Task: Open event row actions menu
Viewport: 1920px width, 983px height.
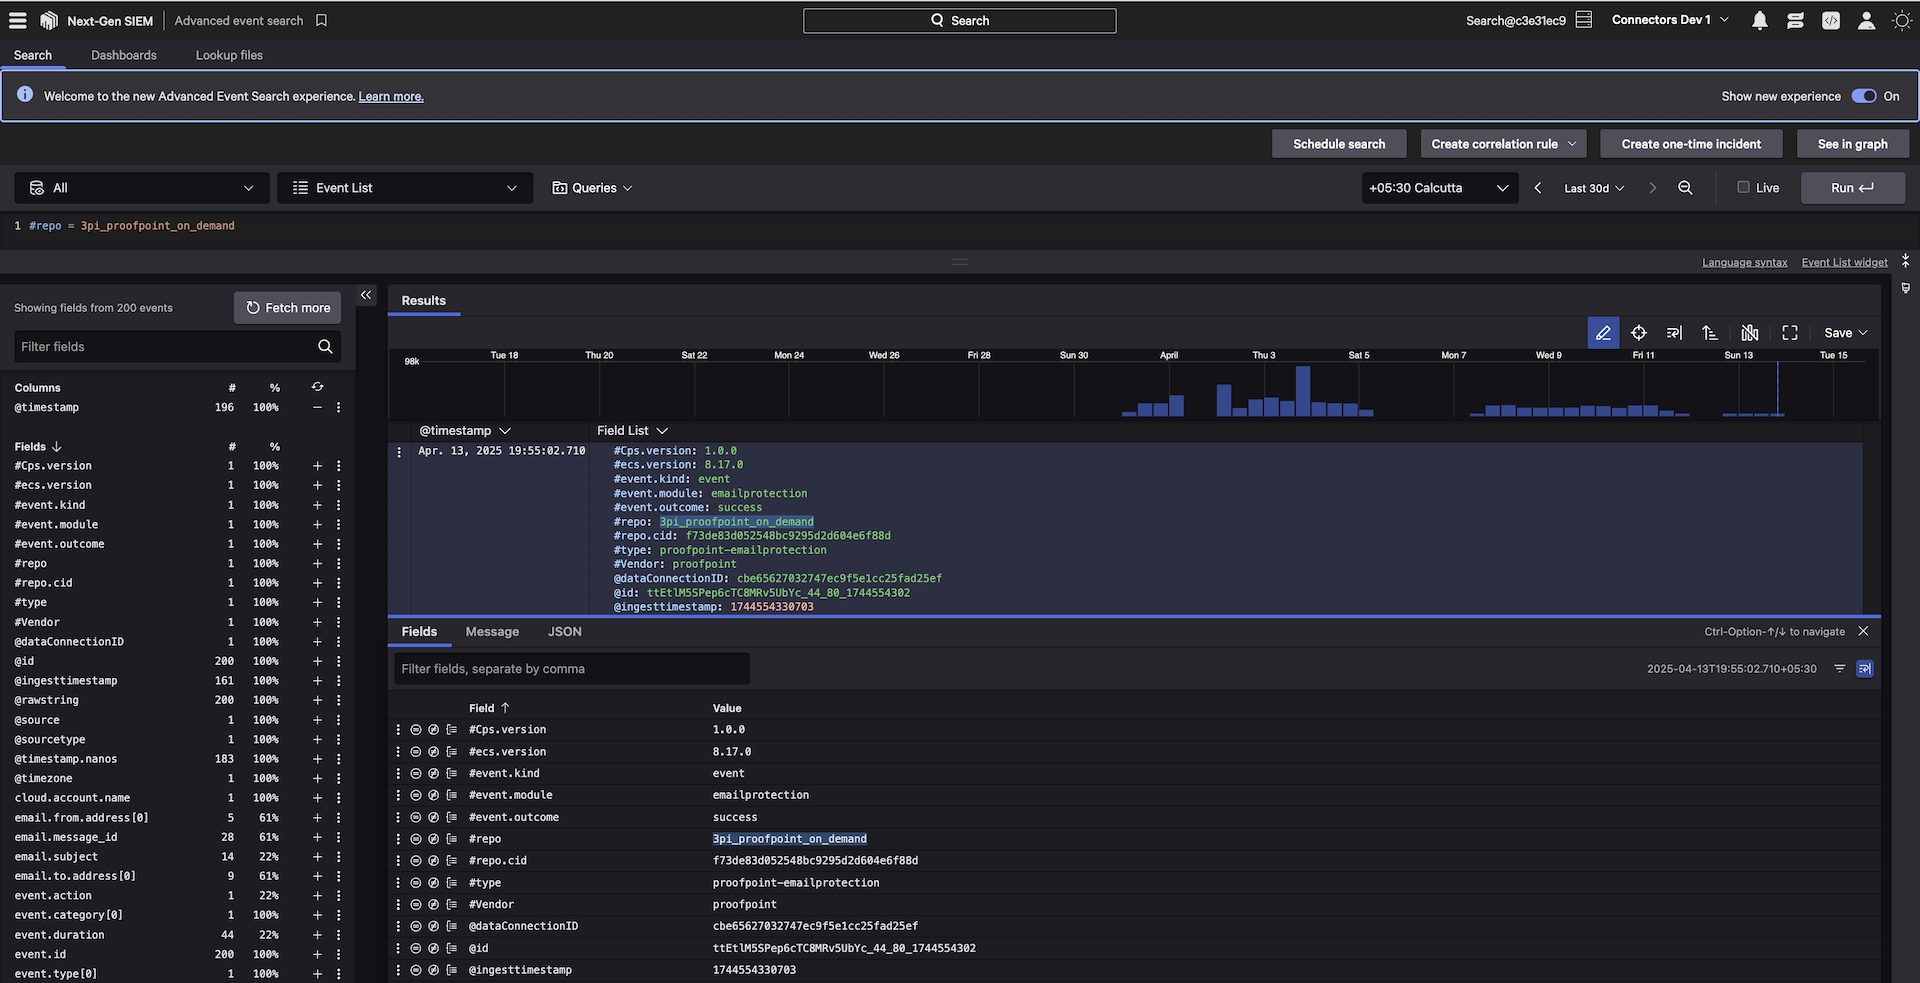Action: [399, 452]
